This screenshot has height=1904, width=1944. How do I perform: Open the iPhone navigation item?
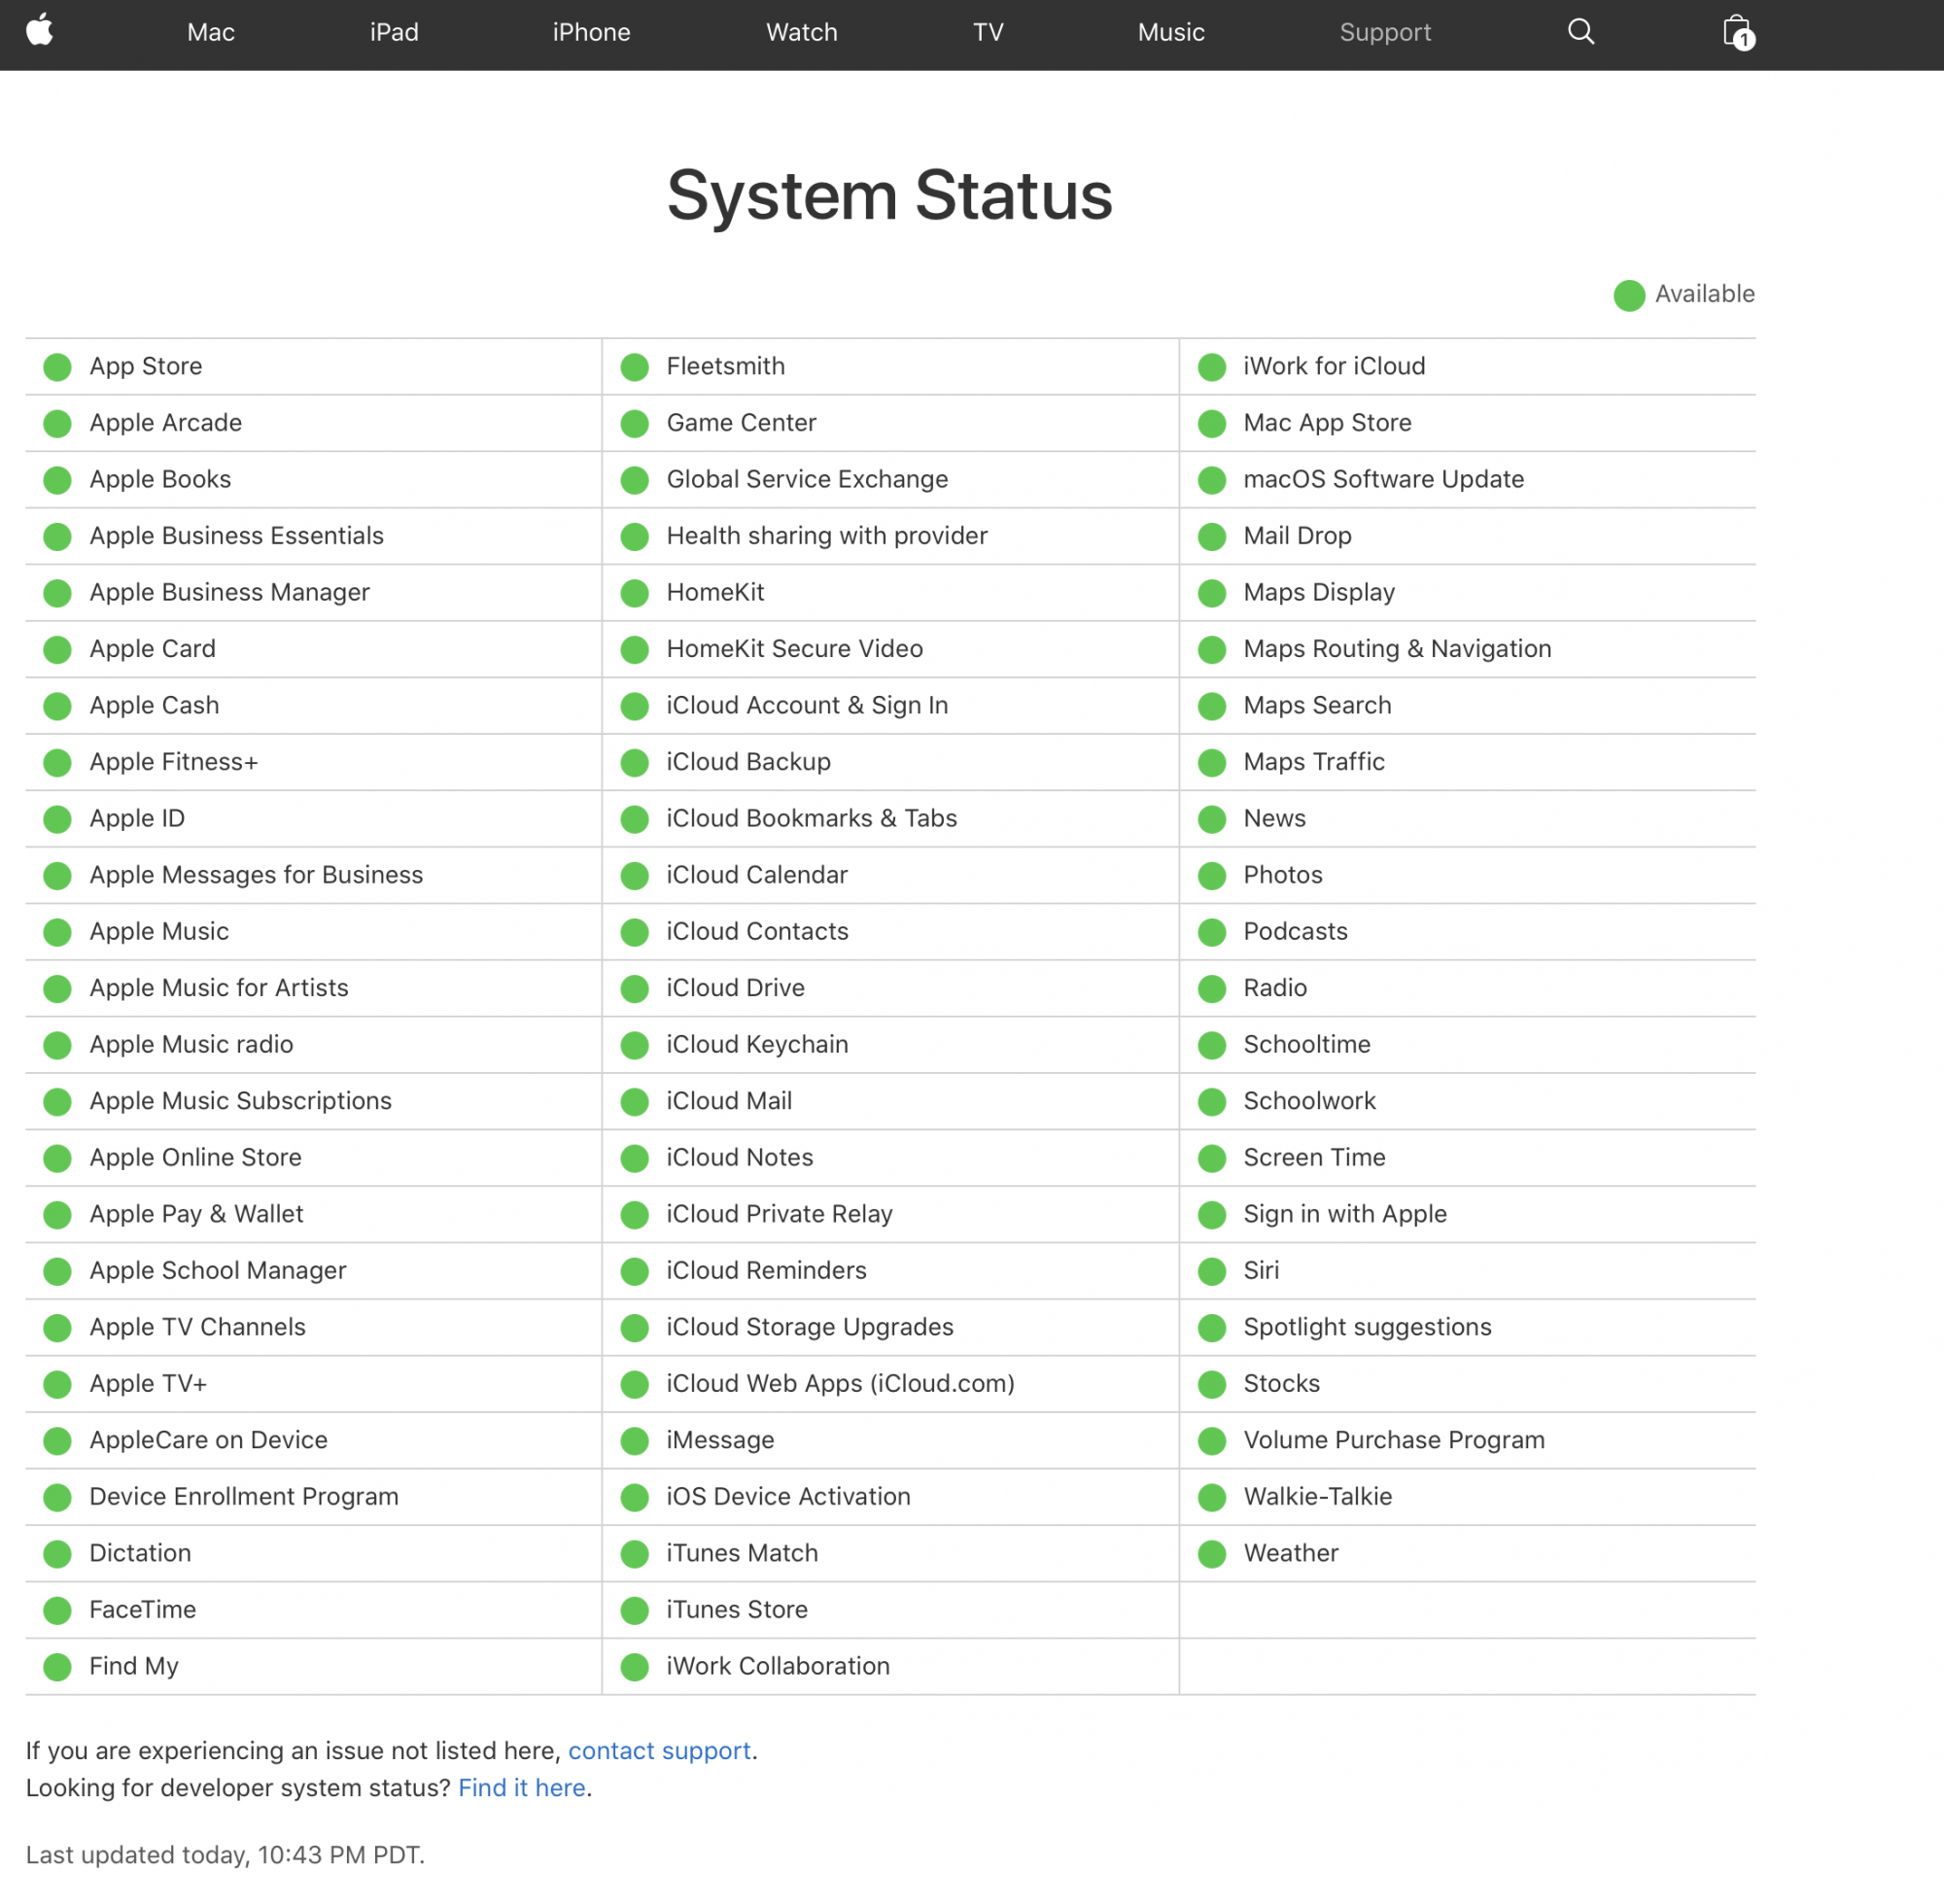[591, 32]
